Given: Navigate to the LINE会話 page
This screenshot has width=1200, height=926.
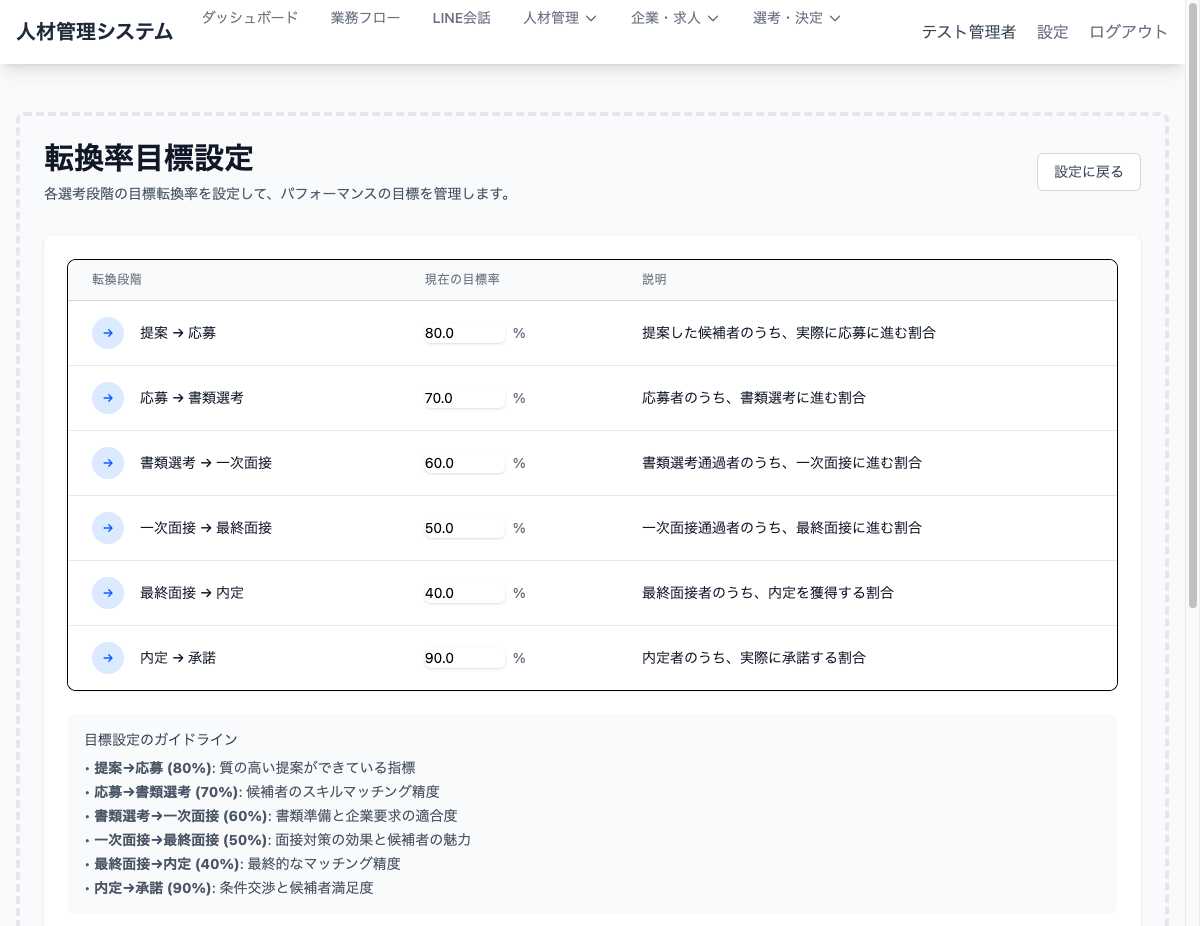Looking at the screenshot, I should coord(461,17).
